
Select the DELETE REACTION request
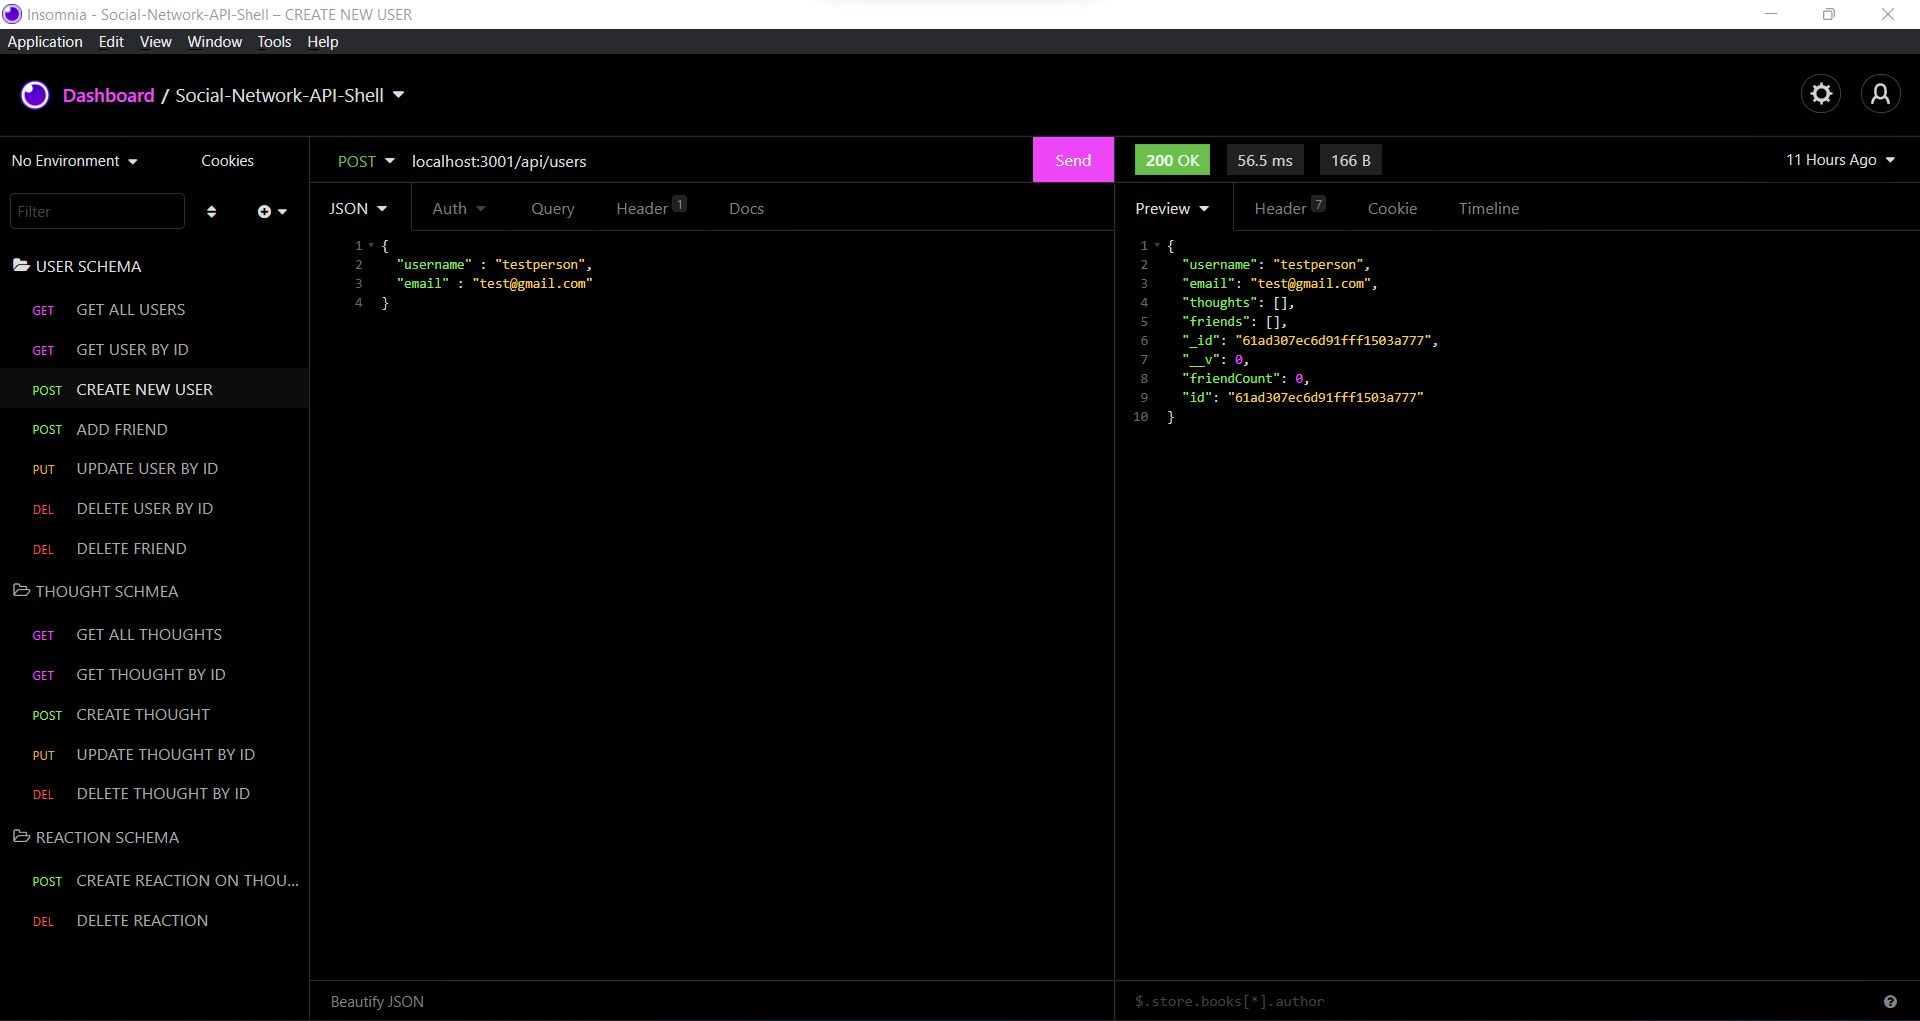click(142, 920)
